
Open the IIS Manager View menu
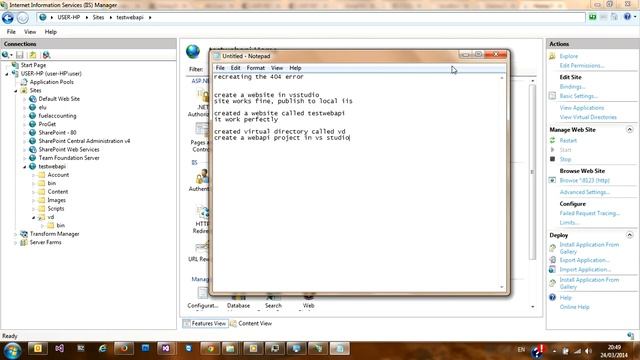[30, 32]
